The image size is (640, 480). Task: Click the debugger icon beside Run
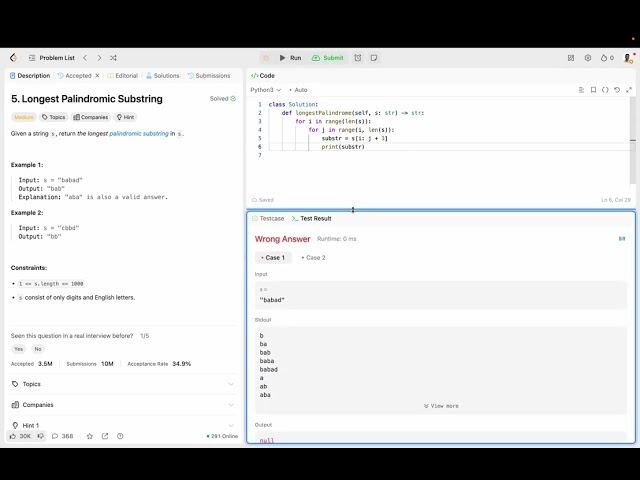(x=266, y=58)
